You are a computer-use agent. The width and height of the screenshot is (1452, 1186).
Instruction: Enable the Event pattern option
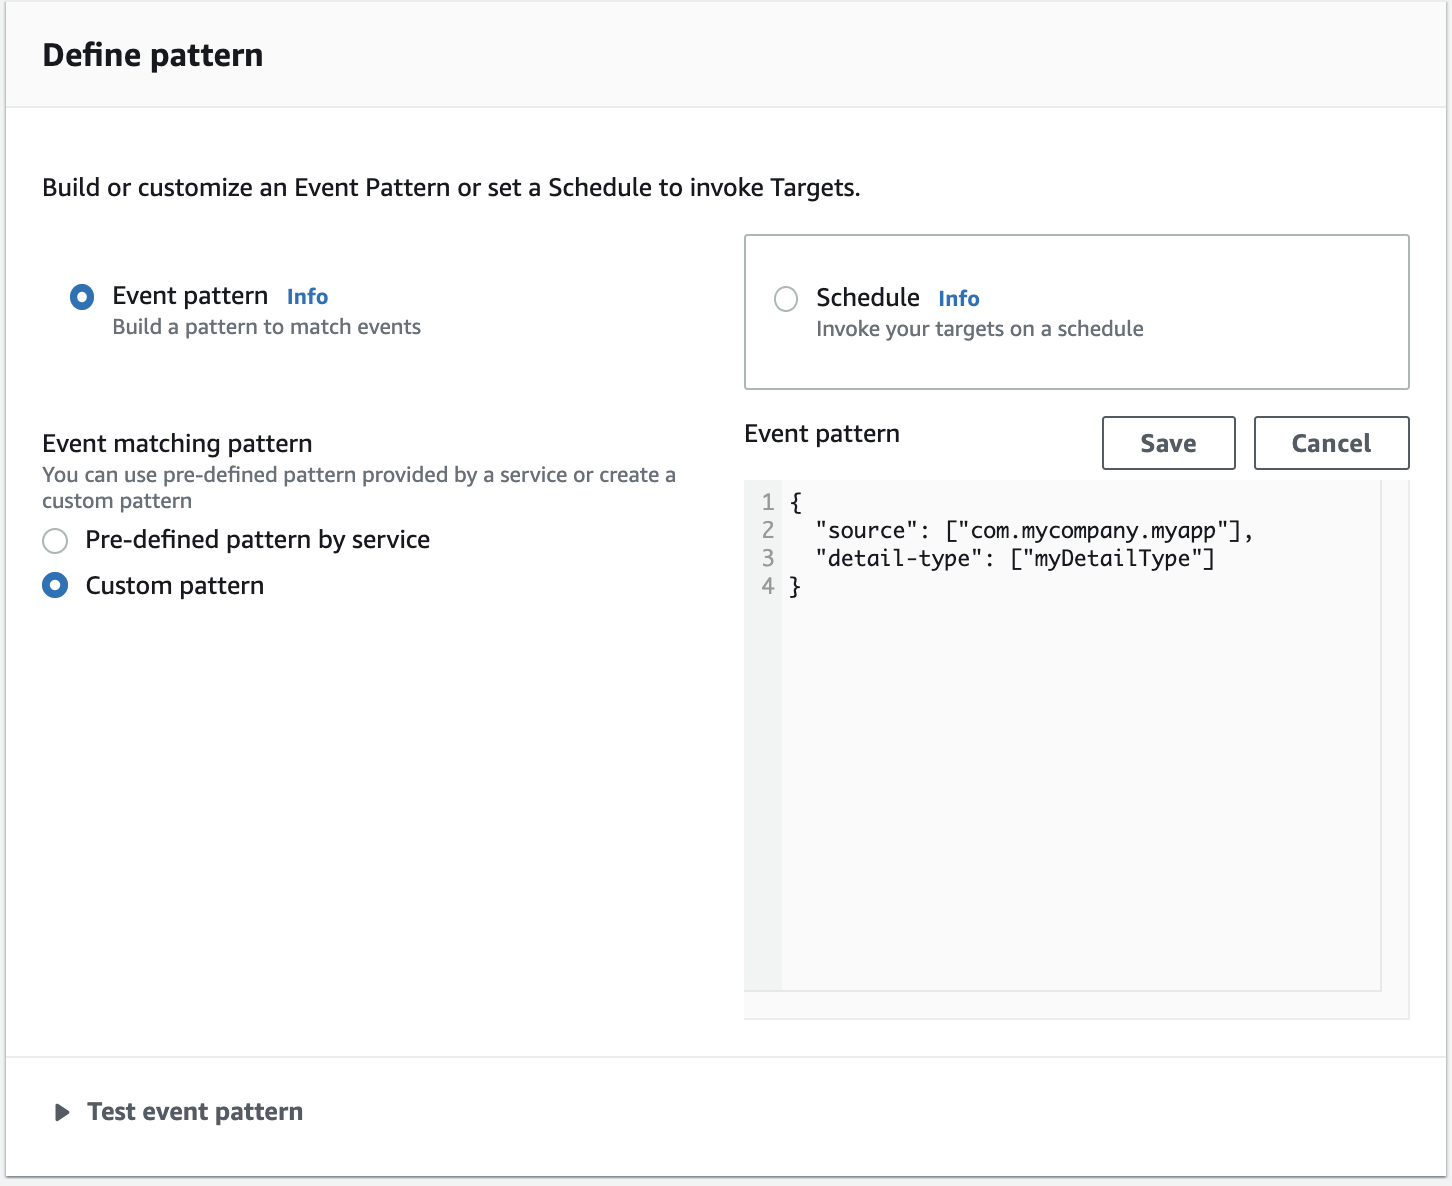[82, 296]
